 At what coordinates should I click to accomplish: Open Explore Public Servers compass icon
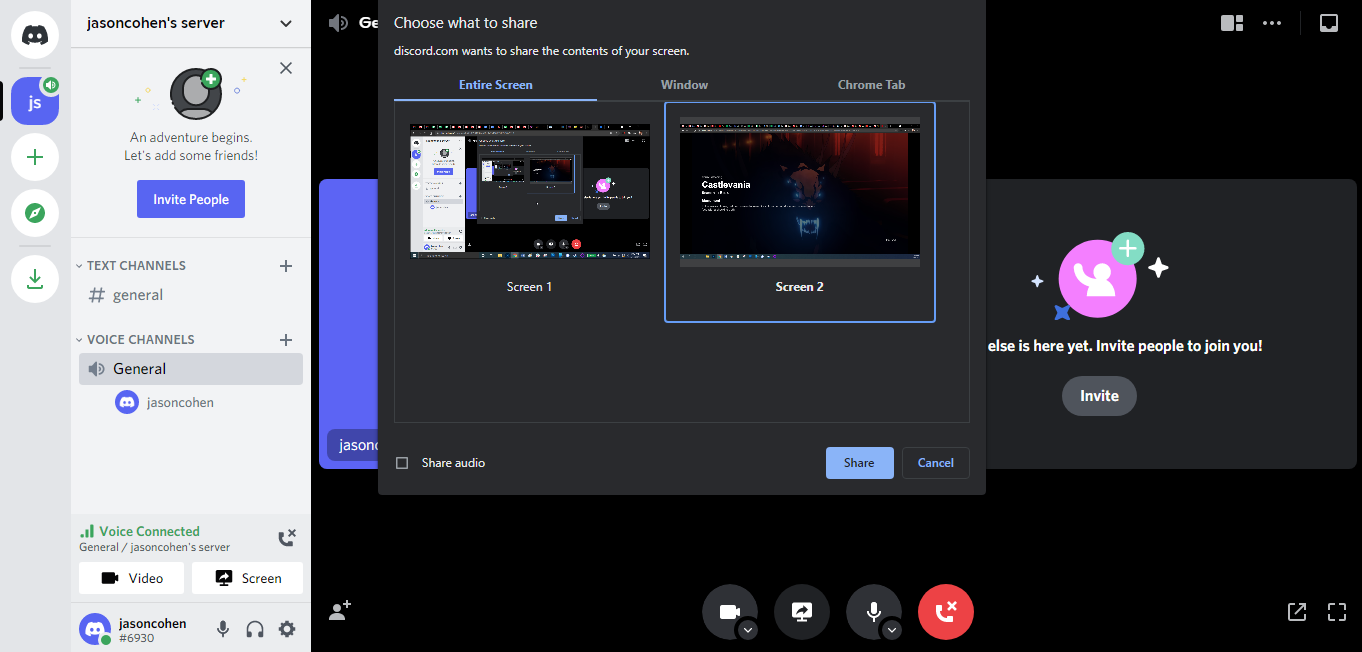[35, 213]
